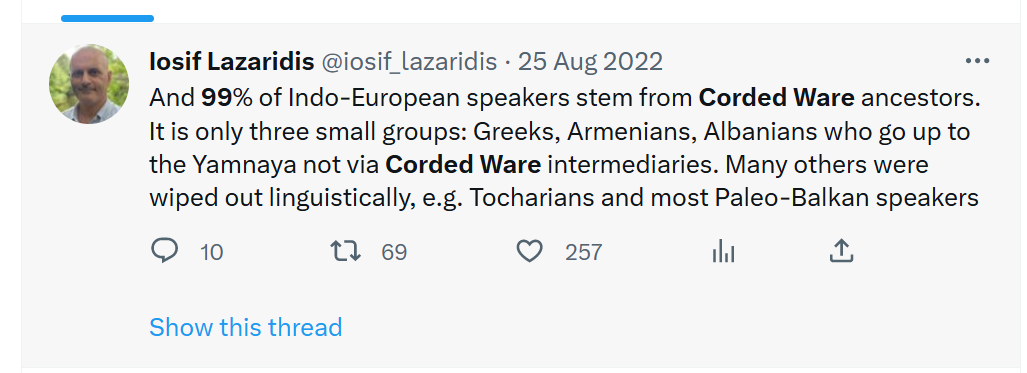This screenshot has width=1027, height=373.
Task: Open tweet analytics bar chart icon
Action: click(724, 251)
